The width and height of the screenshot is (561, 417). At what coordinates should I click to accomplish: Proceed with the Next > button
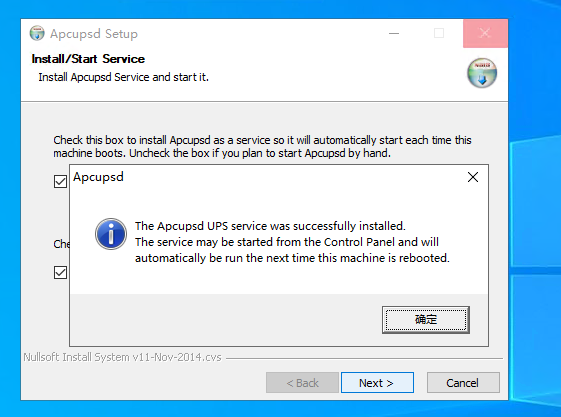[x=377, y=383]
